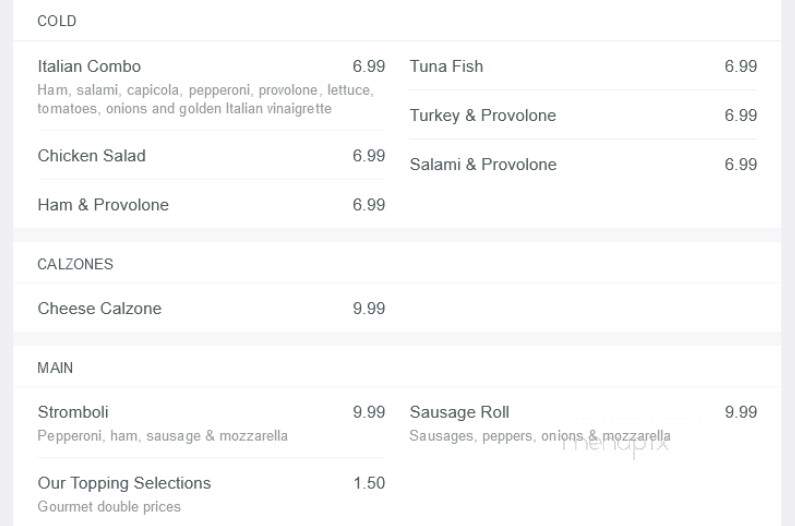Click the 1.50 topping price

click(x=369, y=483)
